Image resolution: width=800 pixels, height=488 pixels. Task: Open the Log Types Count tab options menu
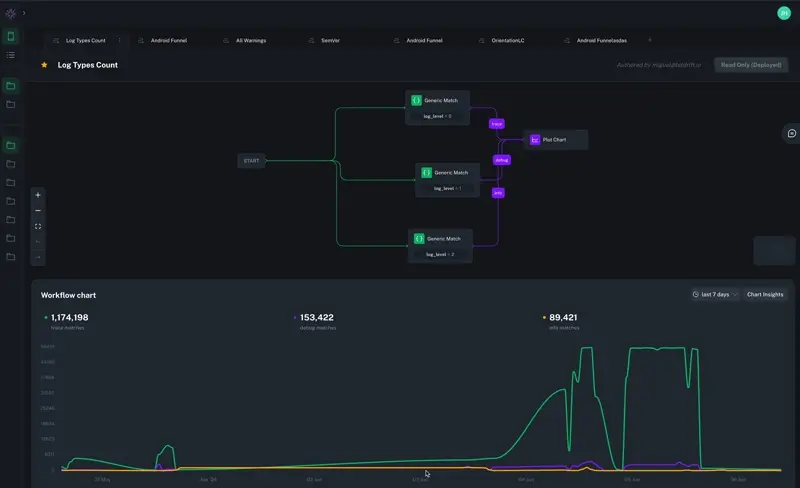119,41
